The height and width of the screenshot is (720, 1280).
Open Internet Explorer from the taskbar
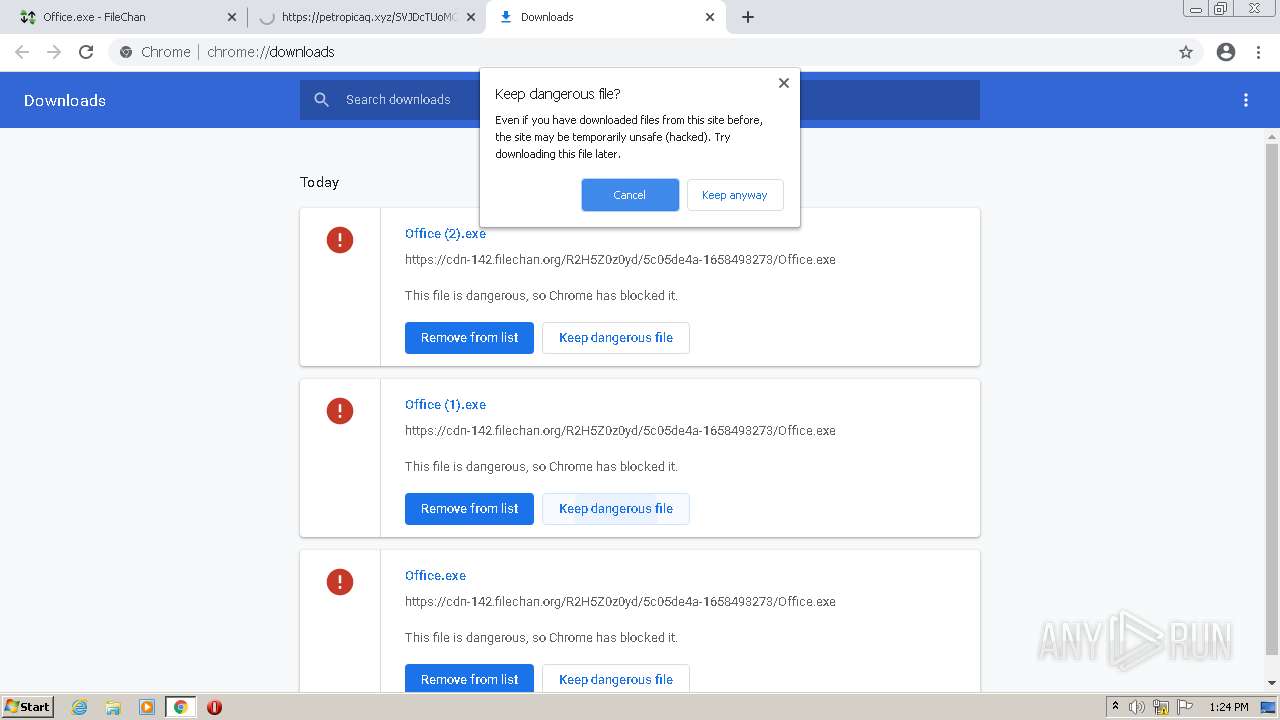point(80,707)
